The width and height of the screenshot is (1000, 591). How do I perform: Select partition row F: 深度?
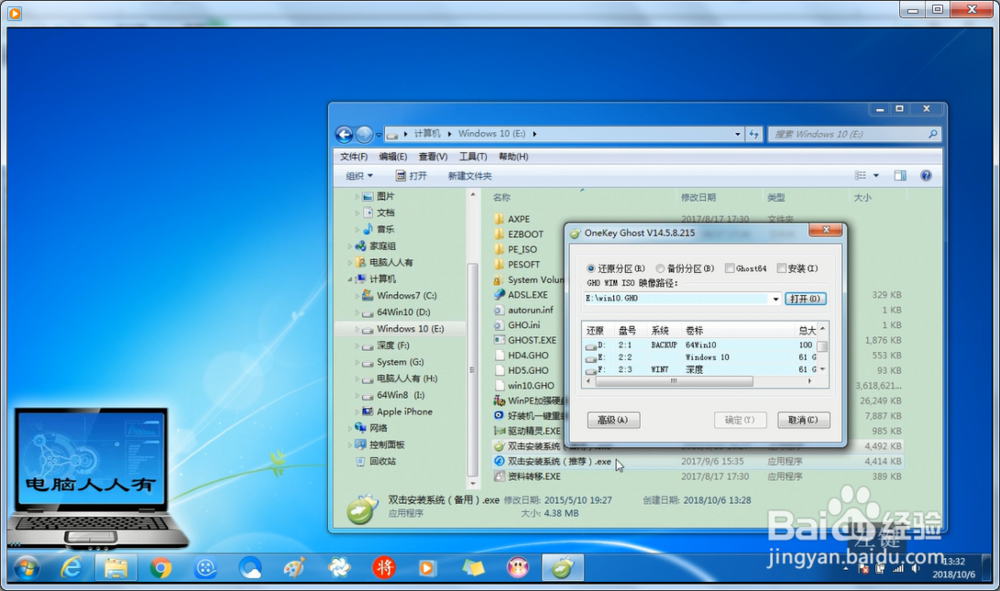(699, 369)
